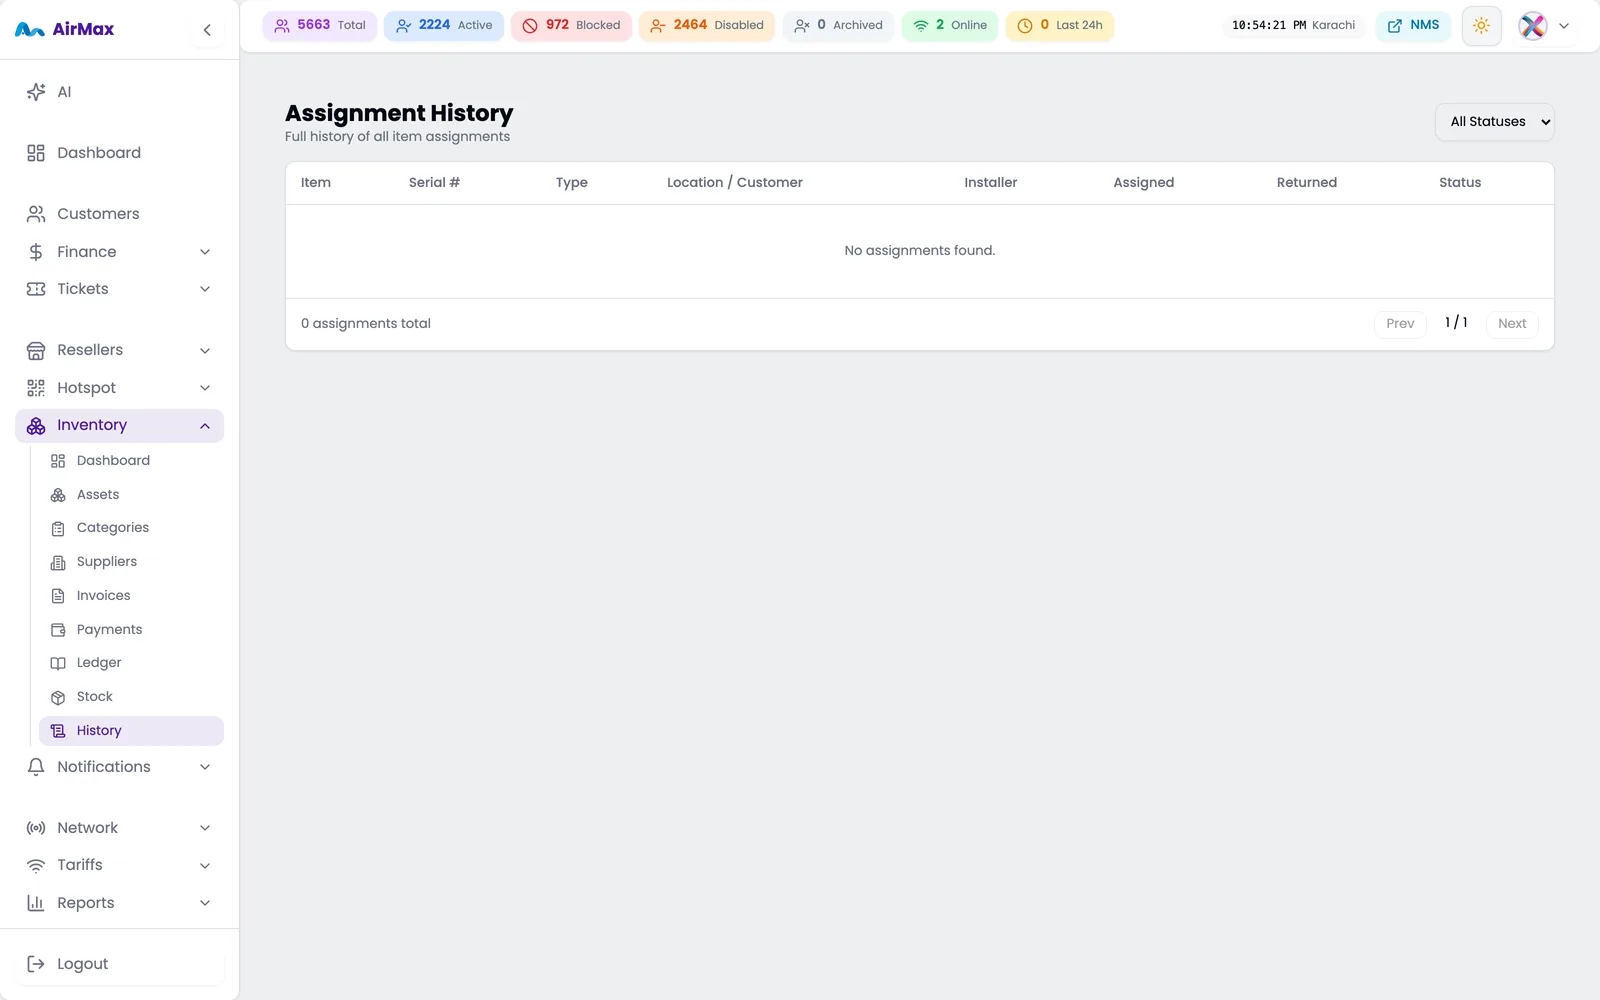Image resolution: width=1600 pixels, height=1000 pixels.
Task: Filter by 972 Blocked users badge
Action: (x=571, y=26)
